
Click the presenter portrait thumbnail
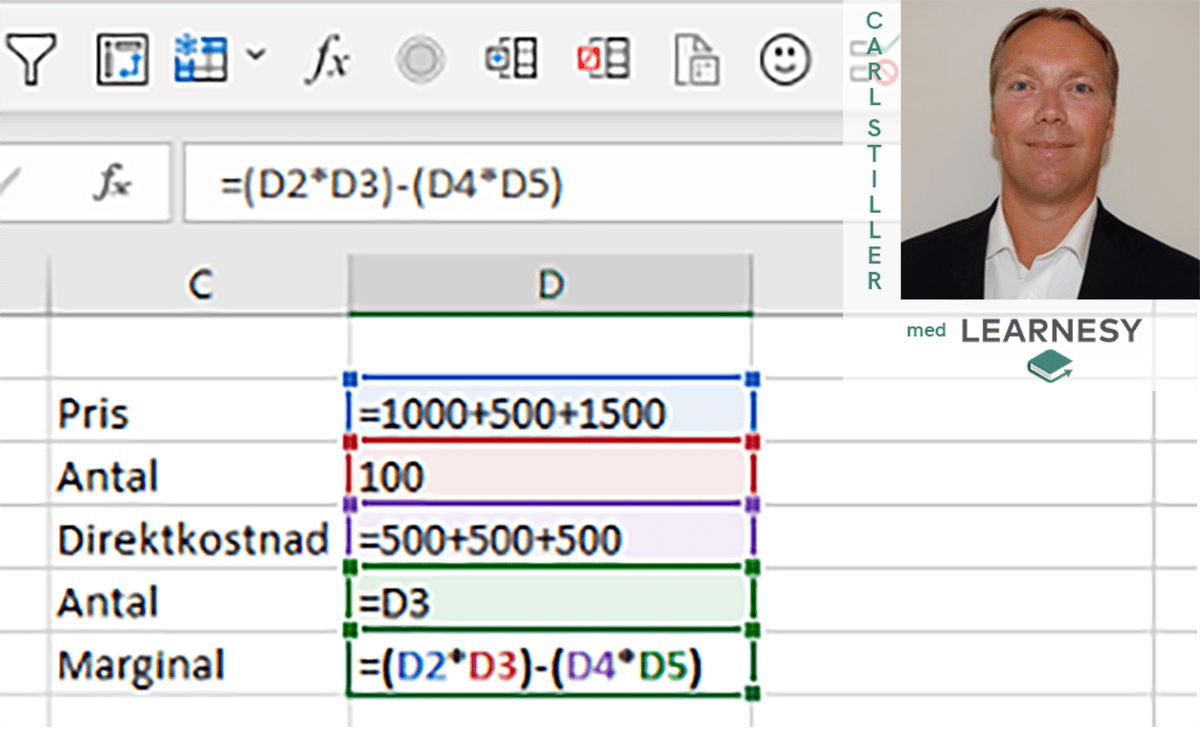[x=1048, y=150]
